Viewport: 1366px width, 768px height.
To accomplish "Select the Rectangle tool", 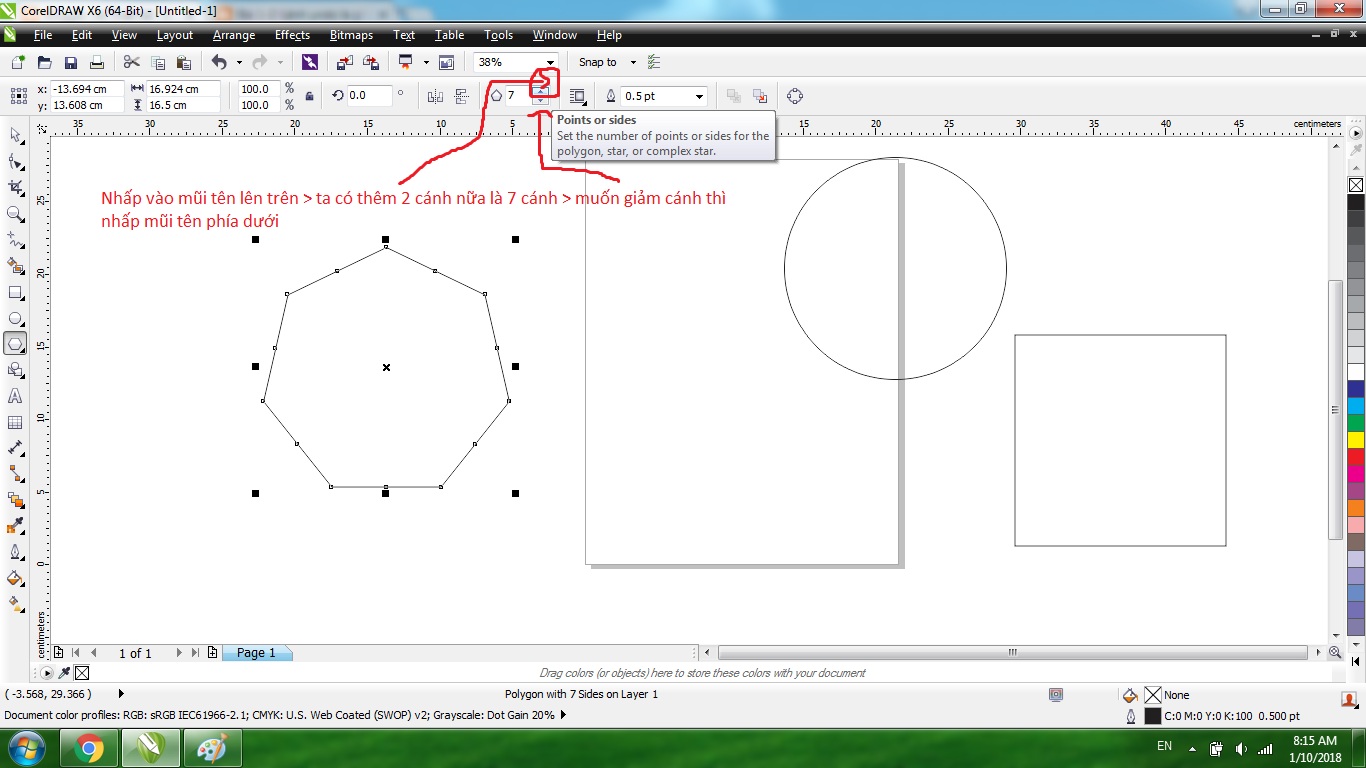I will point(15,292).
